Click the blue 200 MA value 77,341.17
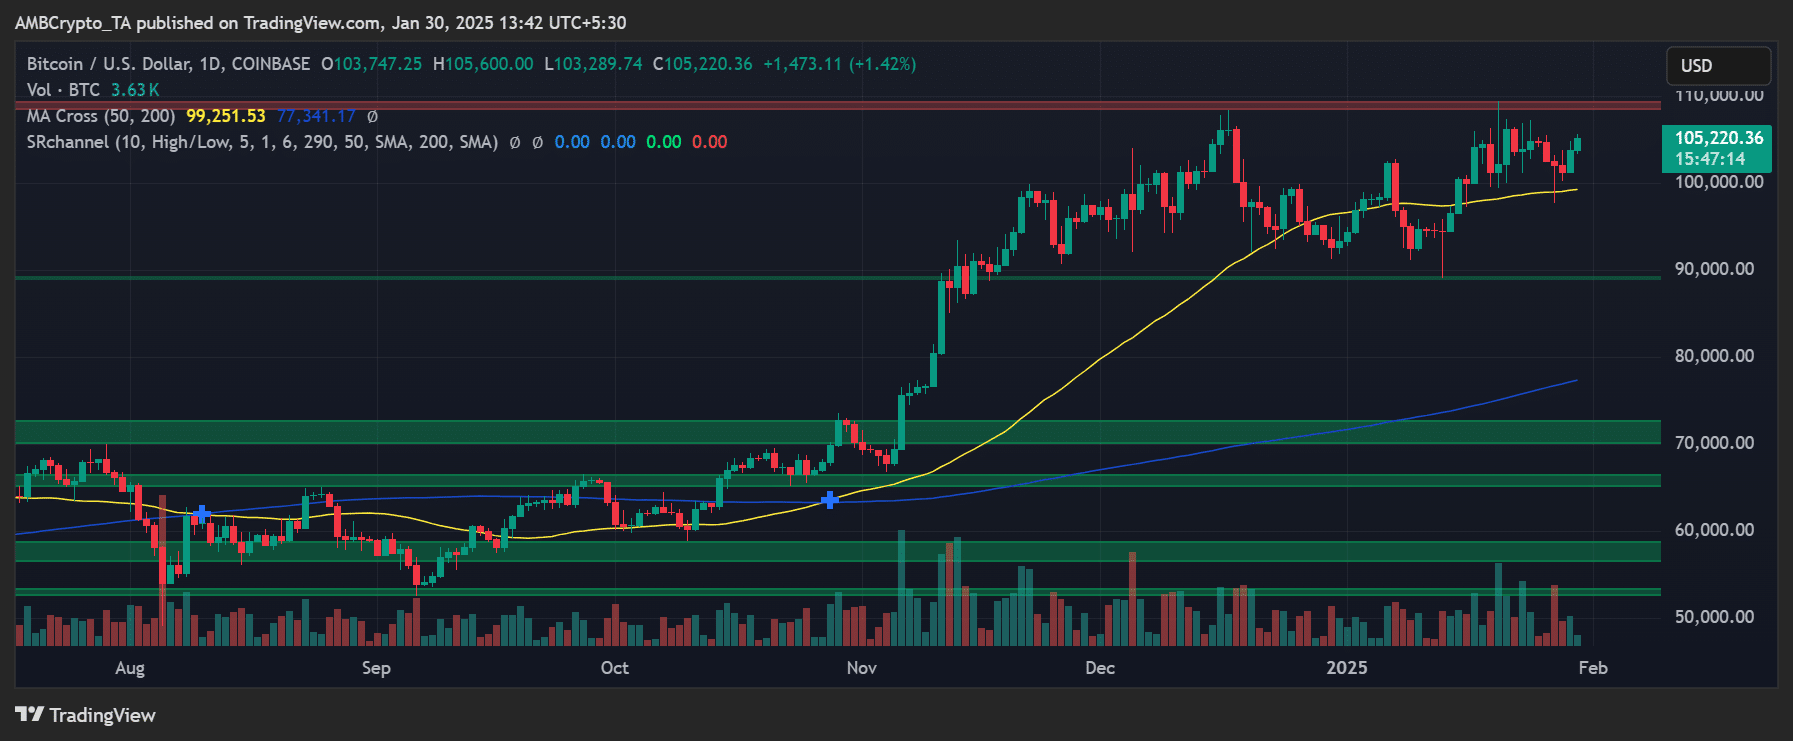The image size is (1793, 741). [316, 116]
